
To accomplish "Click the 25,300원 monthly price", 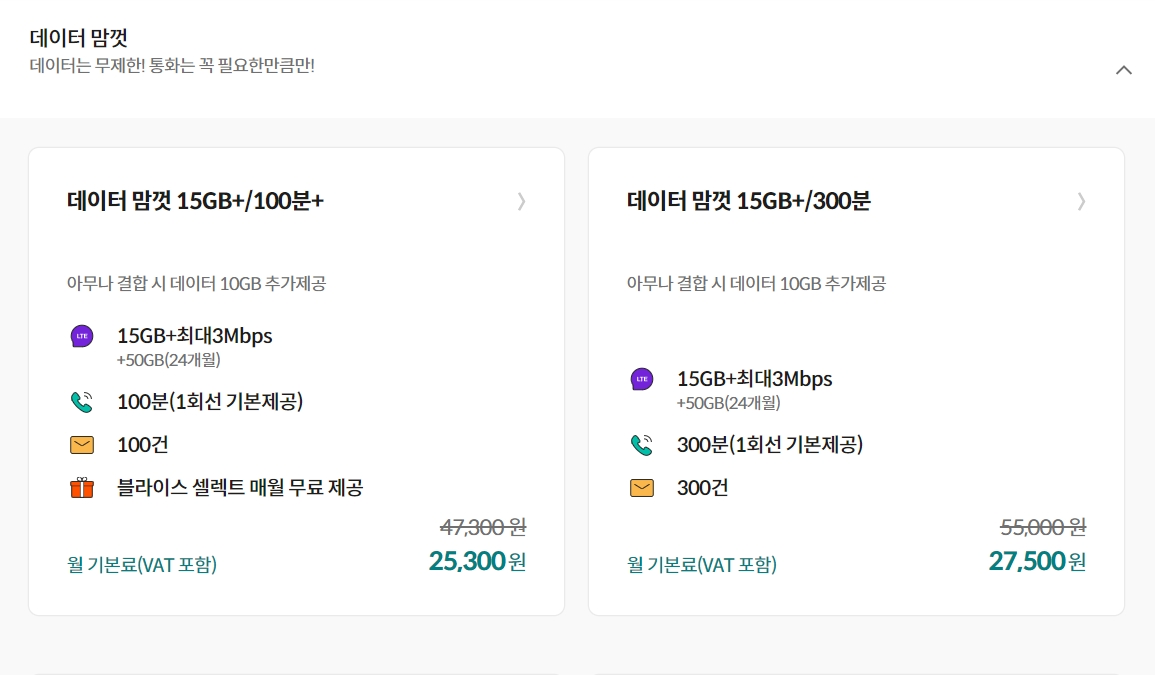I will tap(477, 562).
